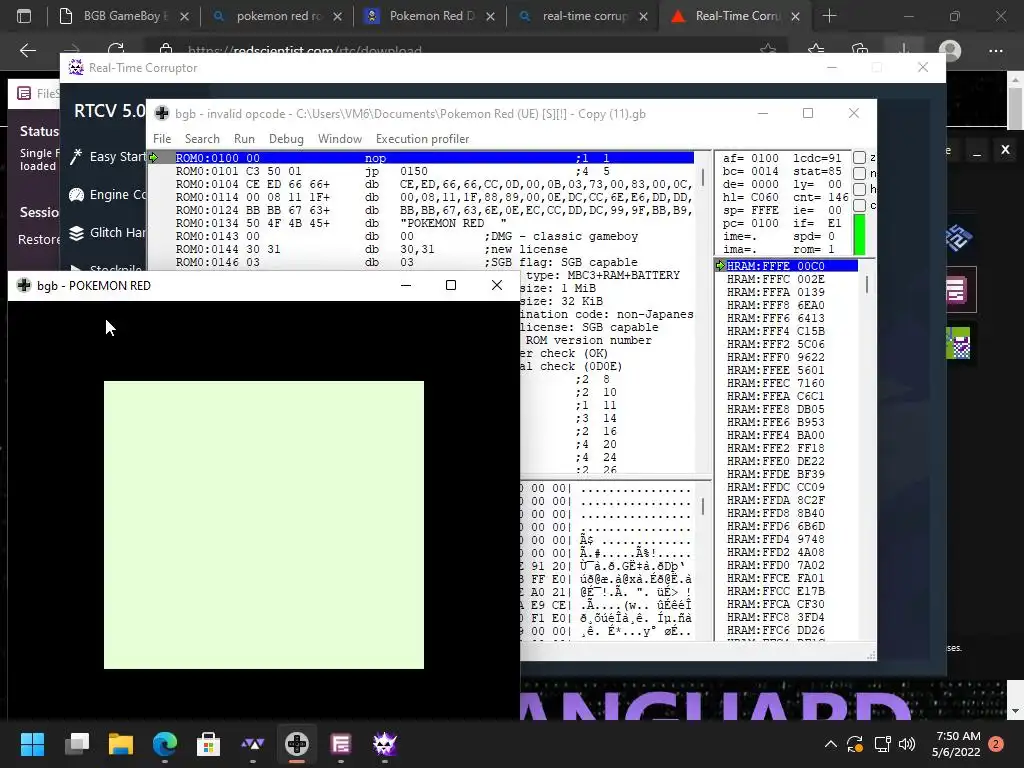This screenshot has height=768, width=1024.
Task: Open the Execution profiler menu
Action: (423, 138)
